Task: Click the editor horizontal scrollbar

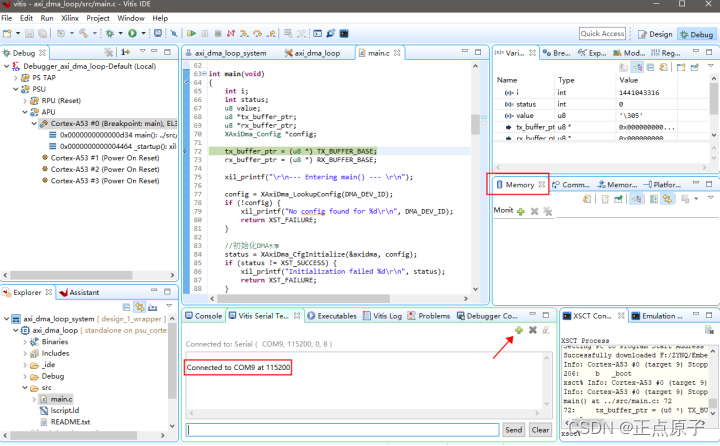Action: 303,299
